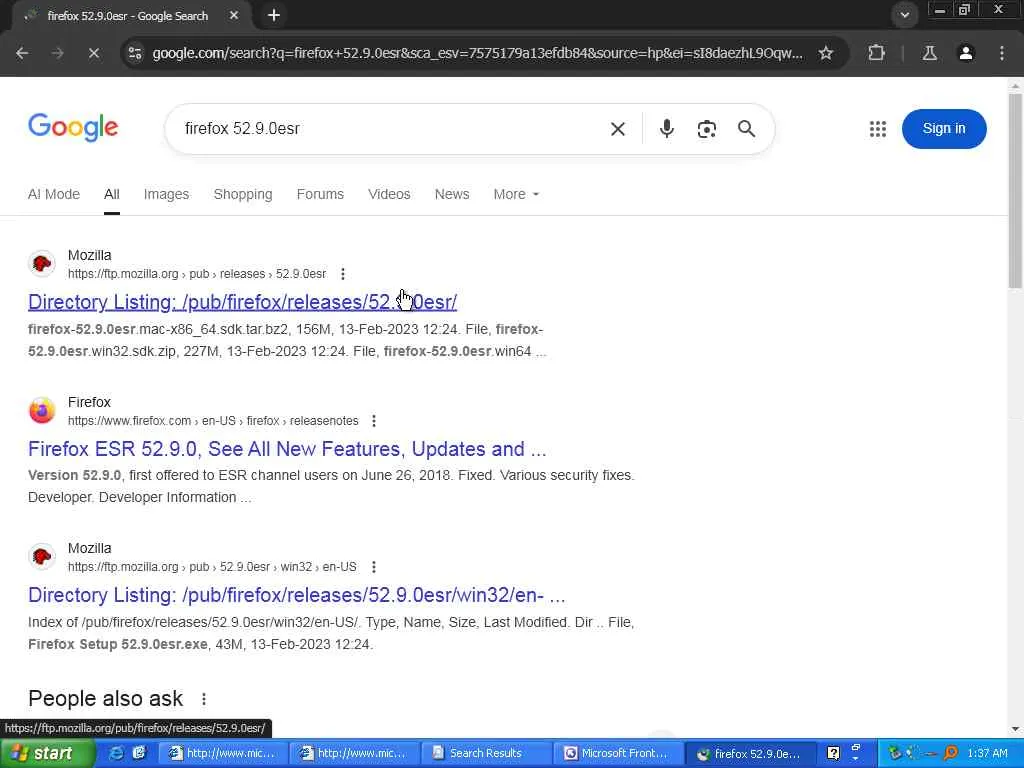Click the magnifier icon in system tray
The width and height of the screenshot is (1024, 768).
pos(951,754)
